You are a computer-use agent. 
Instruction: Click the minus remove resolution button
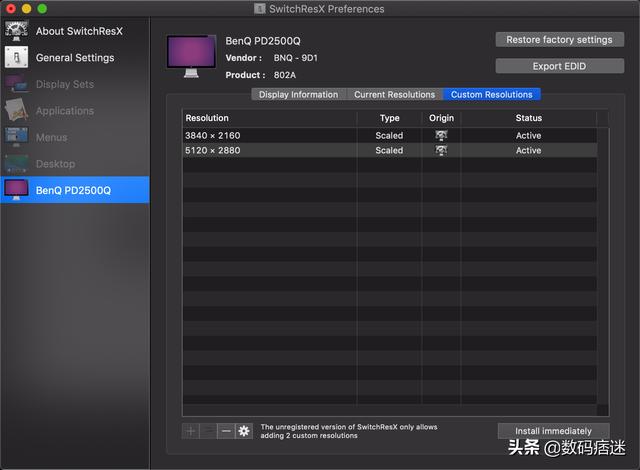pos(226,431)
